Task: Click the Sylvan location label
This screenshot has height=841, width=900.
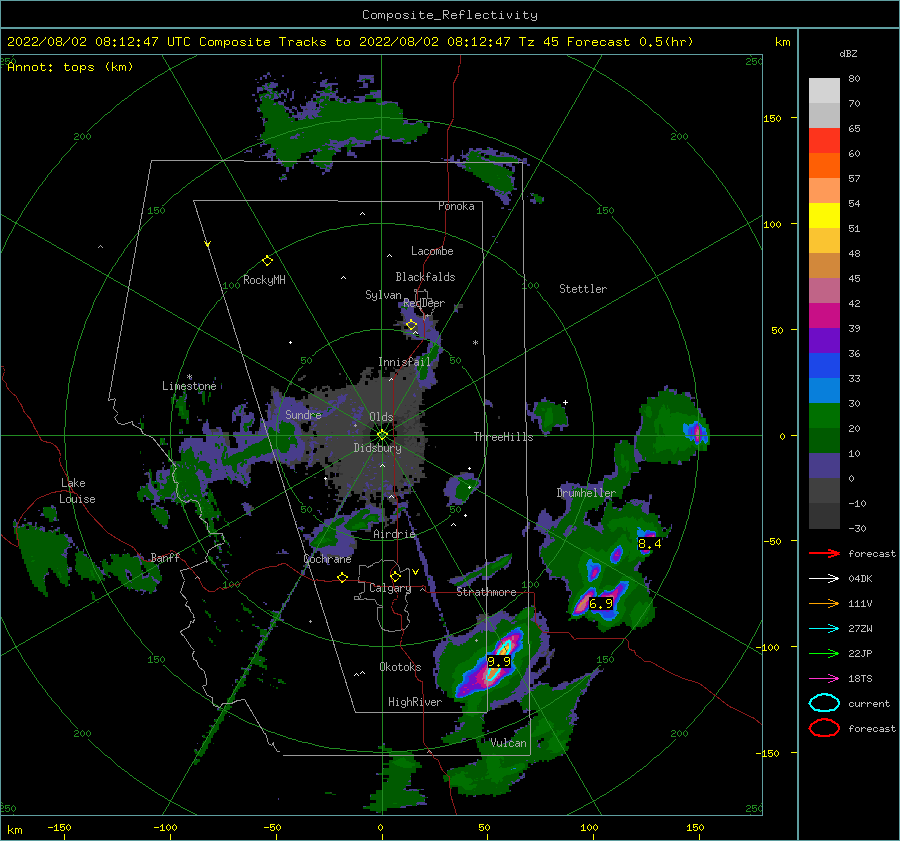Action: click(383, 295)
